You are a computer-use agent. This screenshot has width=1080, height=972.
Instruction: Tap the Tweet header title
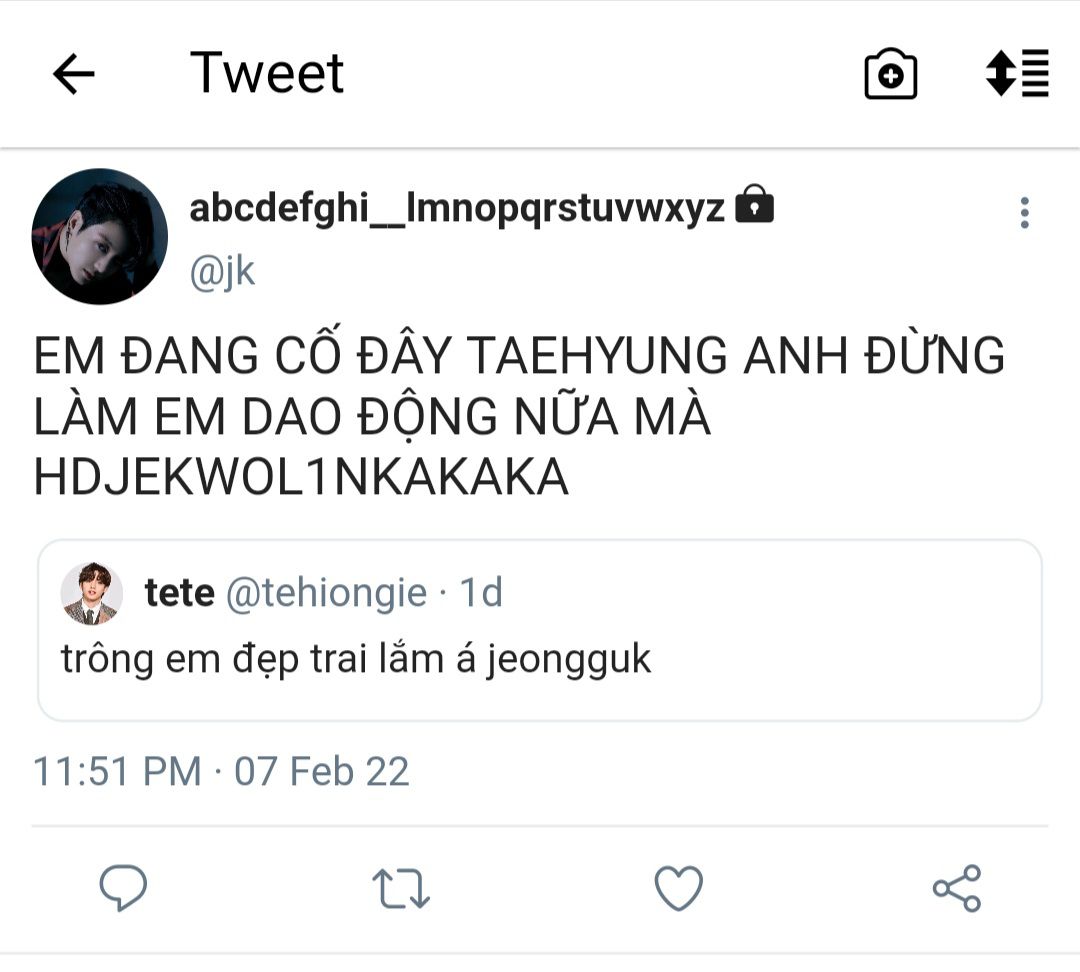pos(267,73)
